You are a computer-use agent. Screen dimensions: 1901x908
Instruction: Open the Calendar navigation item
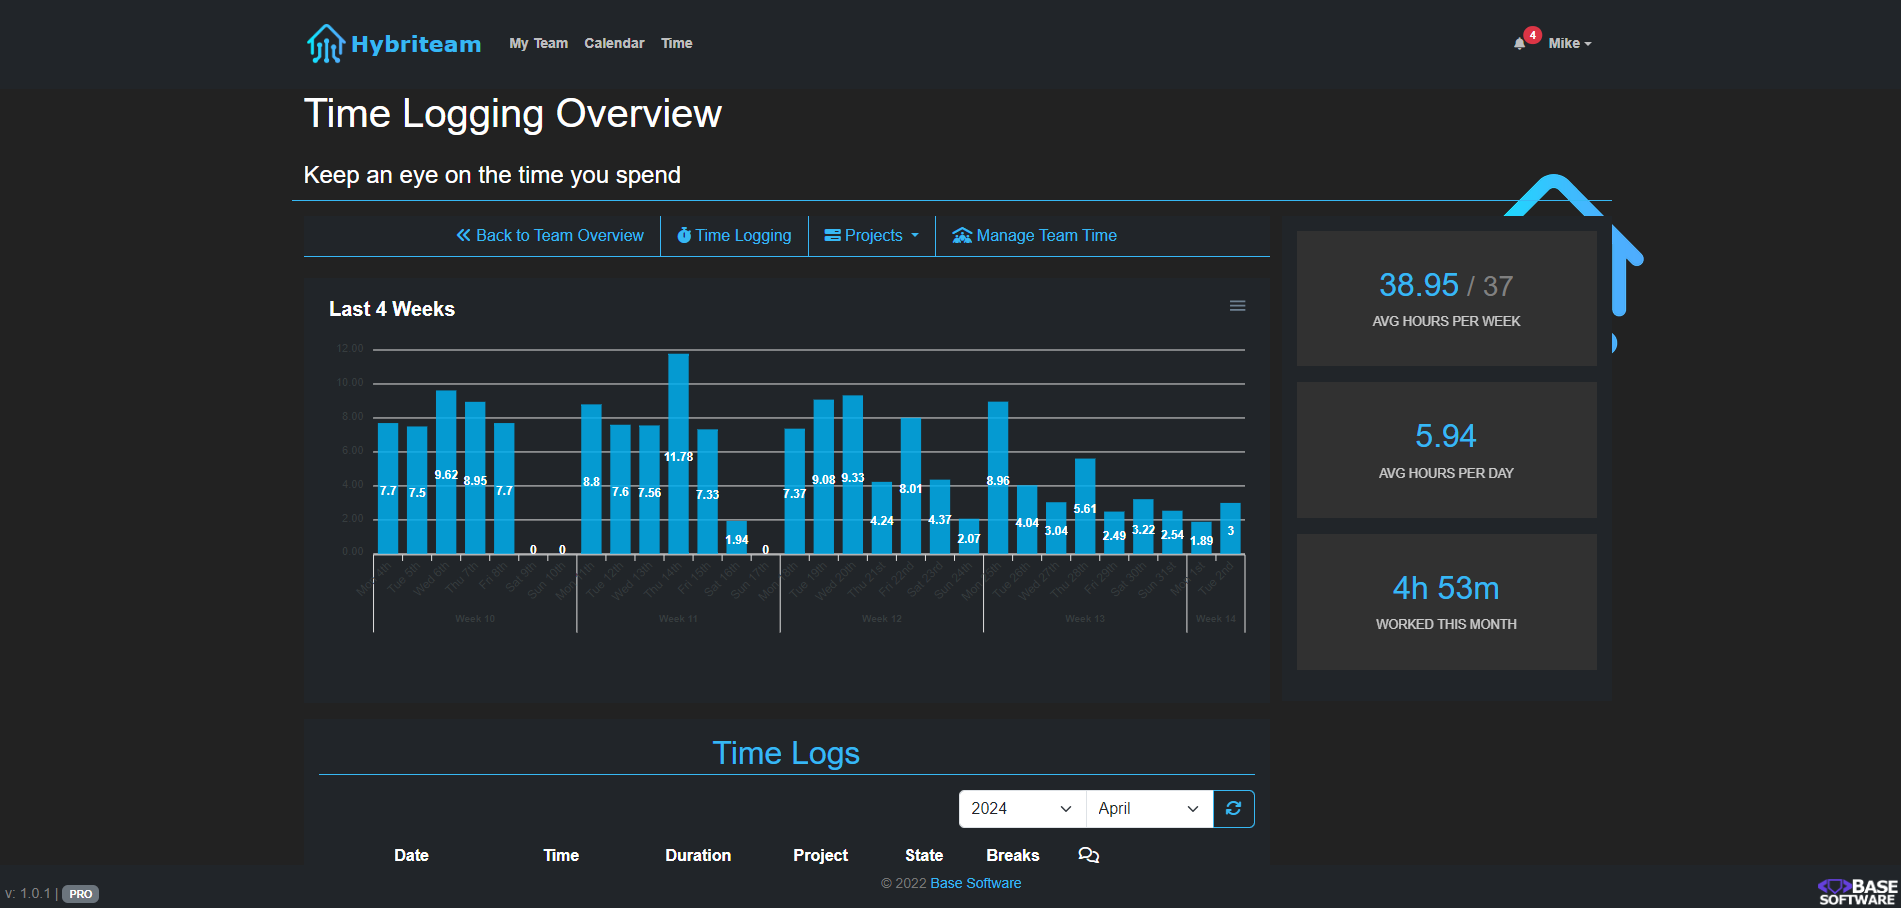point(614,43)
